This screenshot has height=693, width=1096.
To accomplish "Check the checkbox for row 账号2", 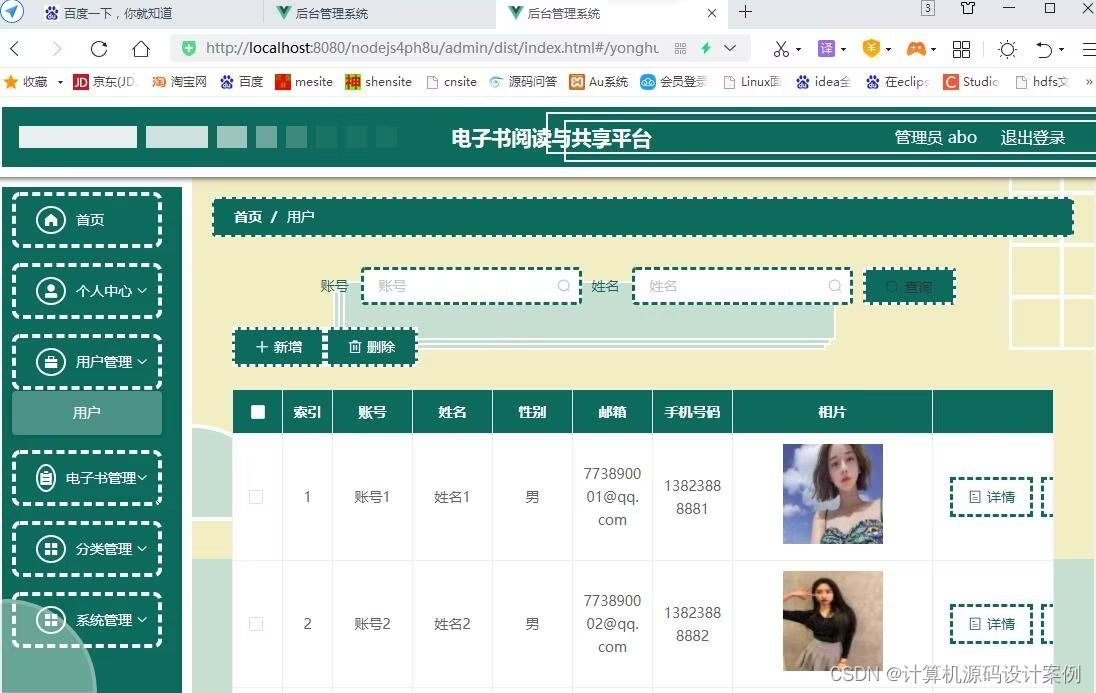I will click(x=256, y=624).
